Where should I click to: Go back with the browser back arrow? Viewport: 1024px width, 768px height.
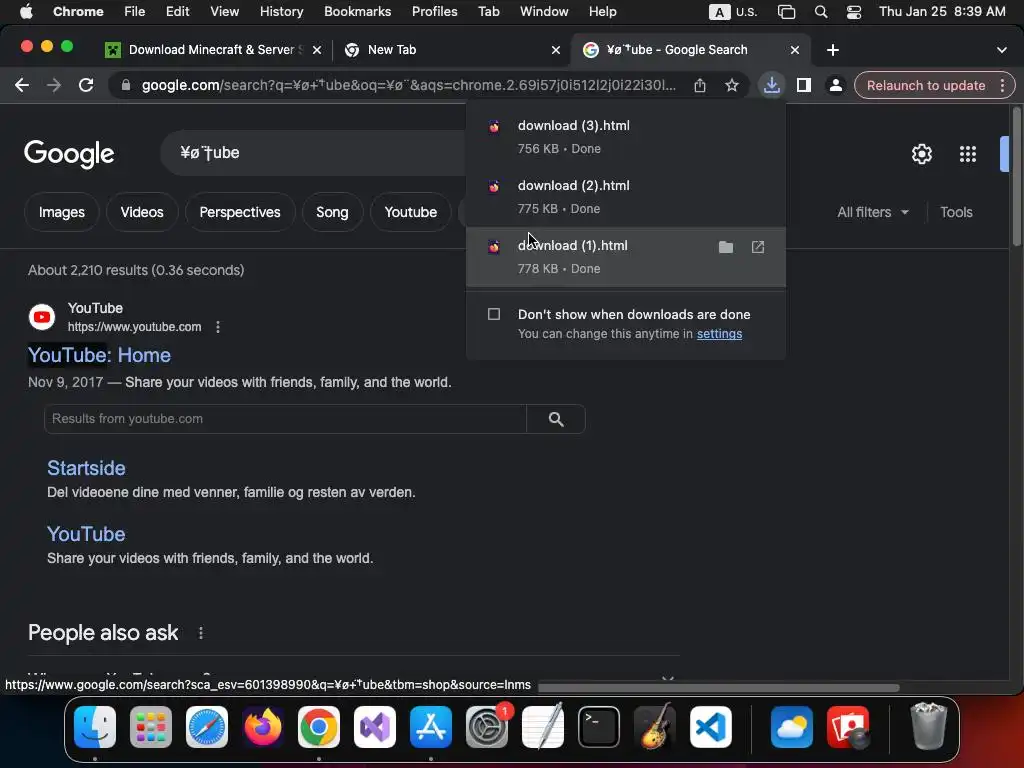point(22,86)
